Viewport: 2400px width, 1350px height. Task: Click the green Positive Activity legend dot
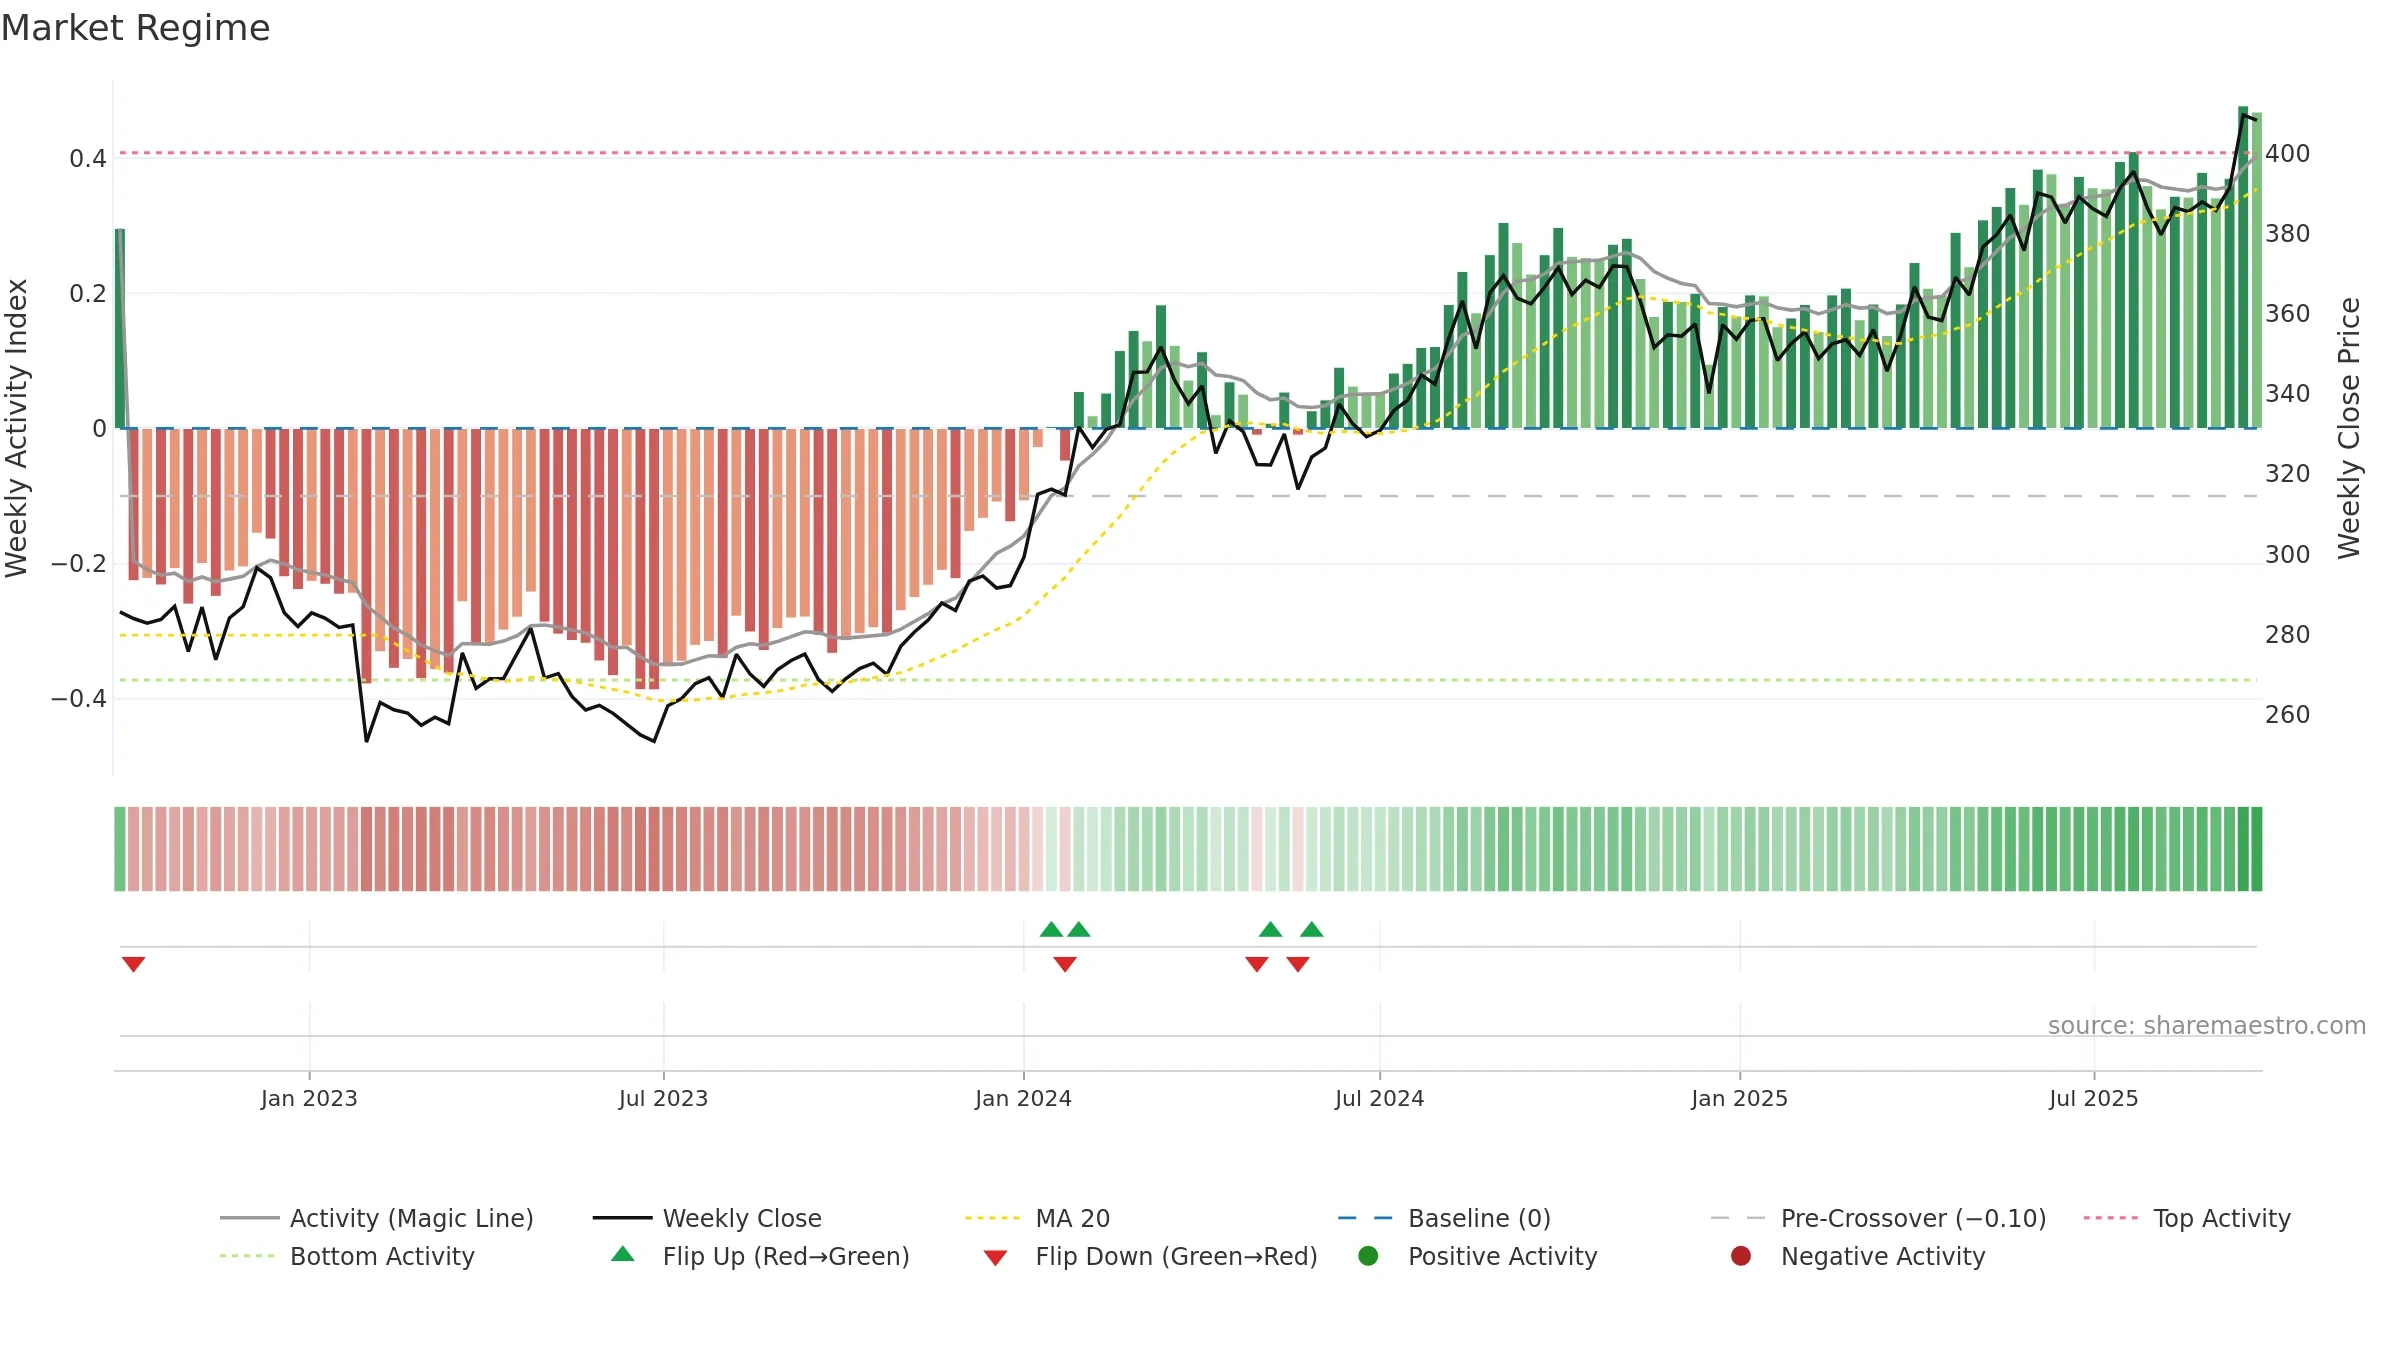(x=1368, y=1255)
